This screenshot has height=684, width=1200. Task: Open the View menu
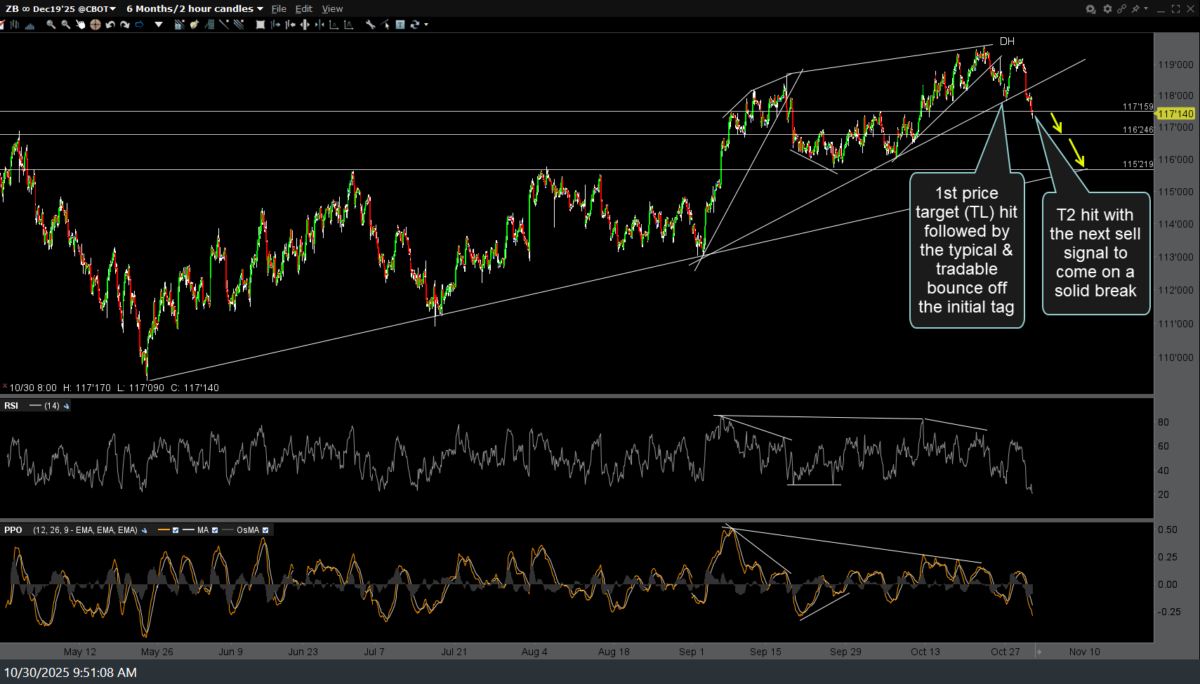[x=332, y=9]
